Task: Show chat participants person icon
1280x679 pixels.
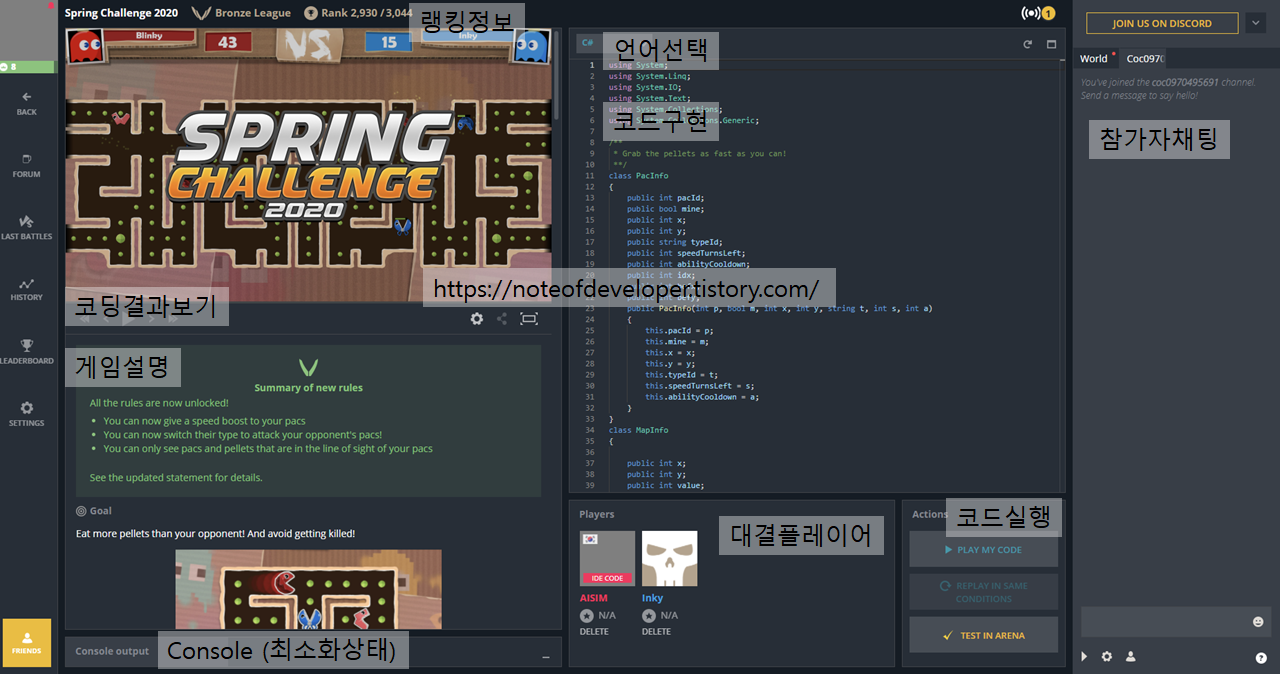Action: click(1130, 657)
